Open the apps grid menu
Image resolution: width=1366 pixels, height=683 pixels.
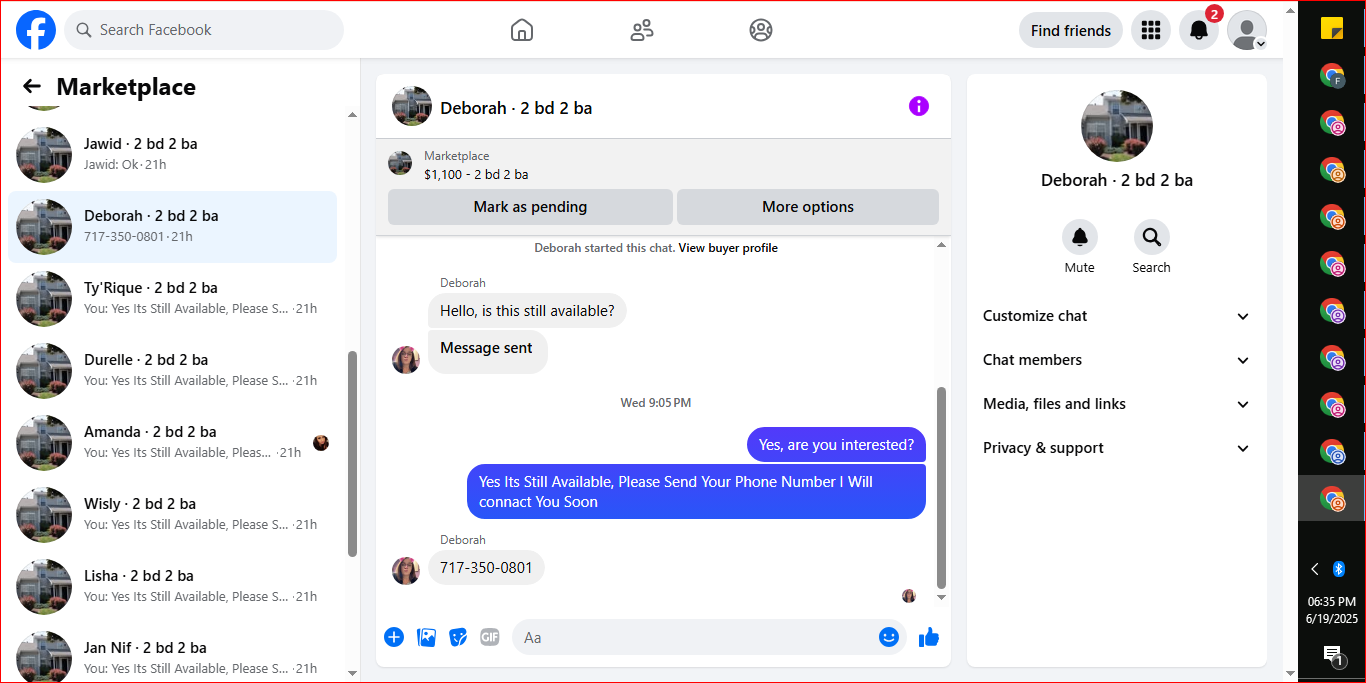[x=1151, y=30]
